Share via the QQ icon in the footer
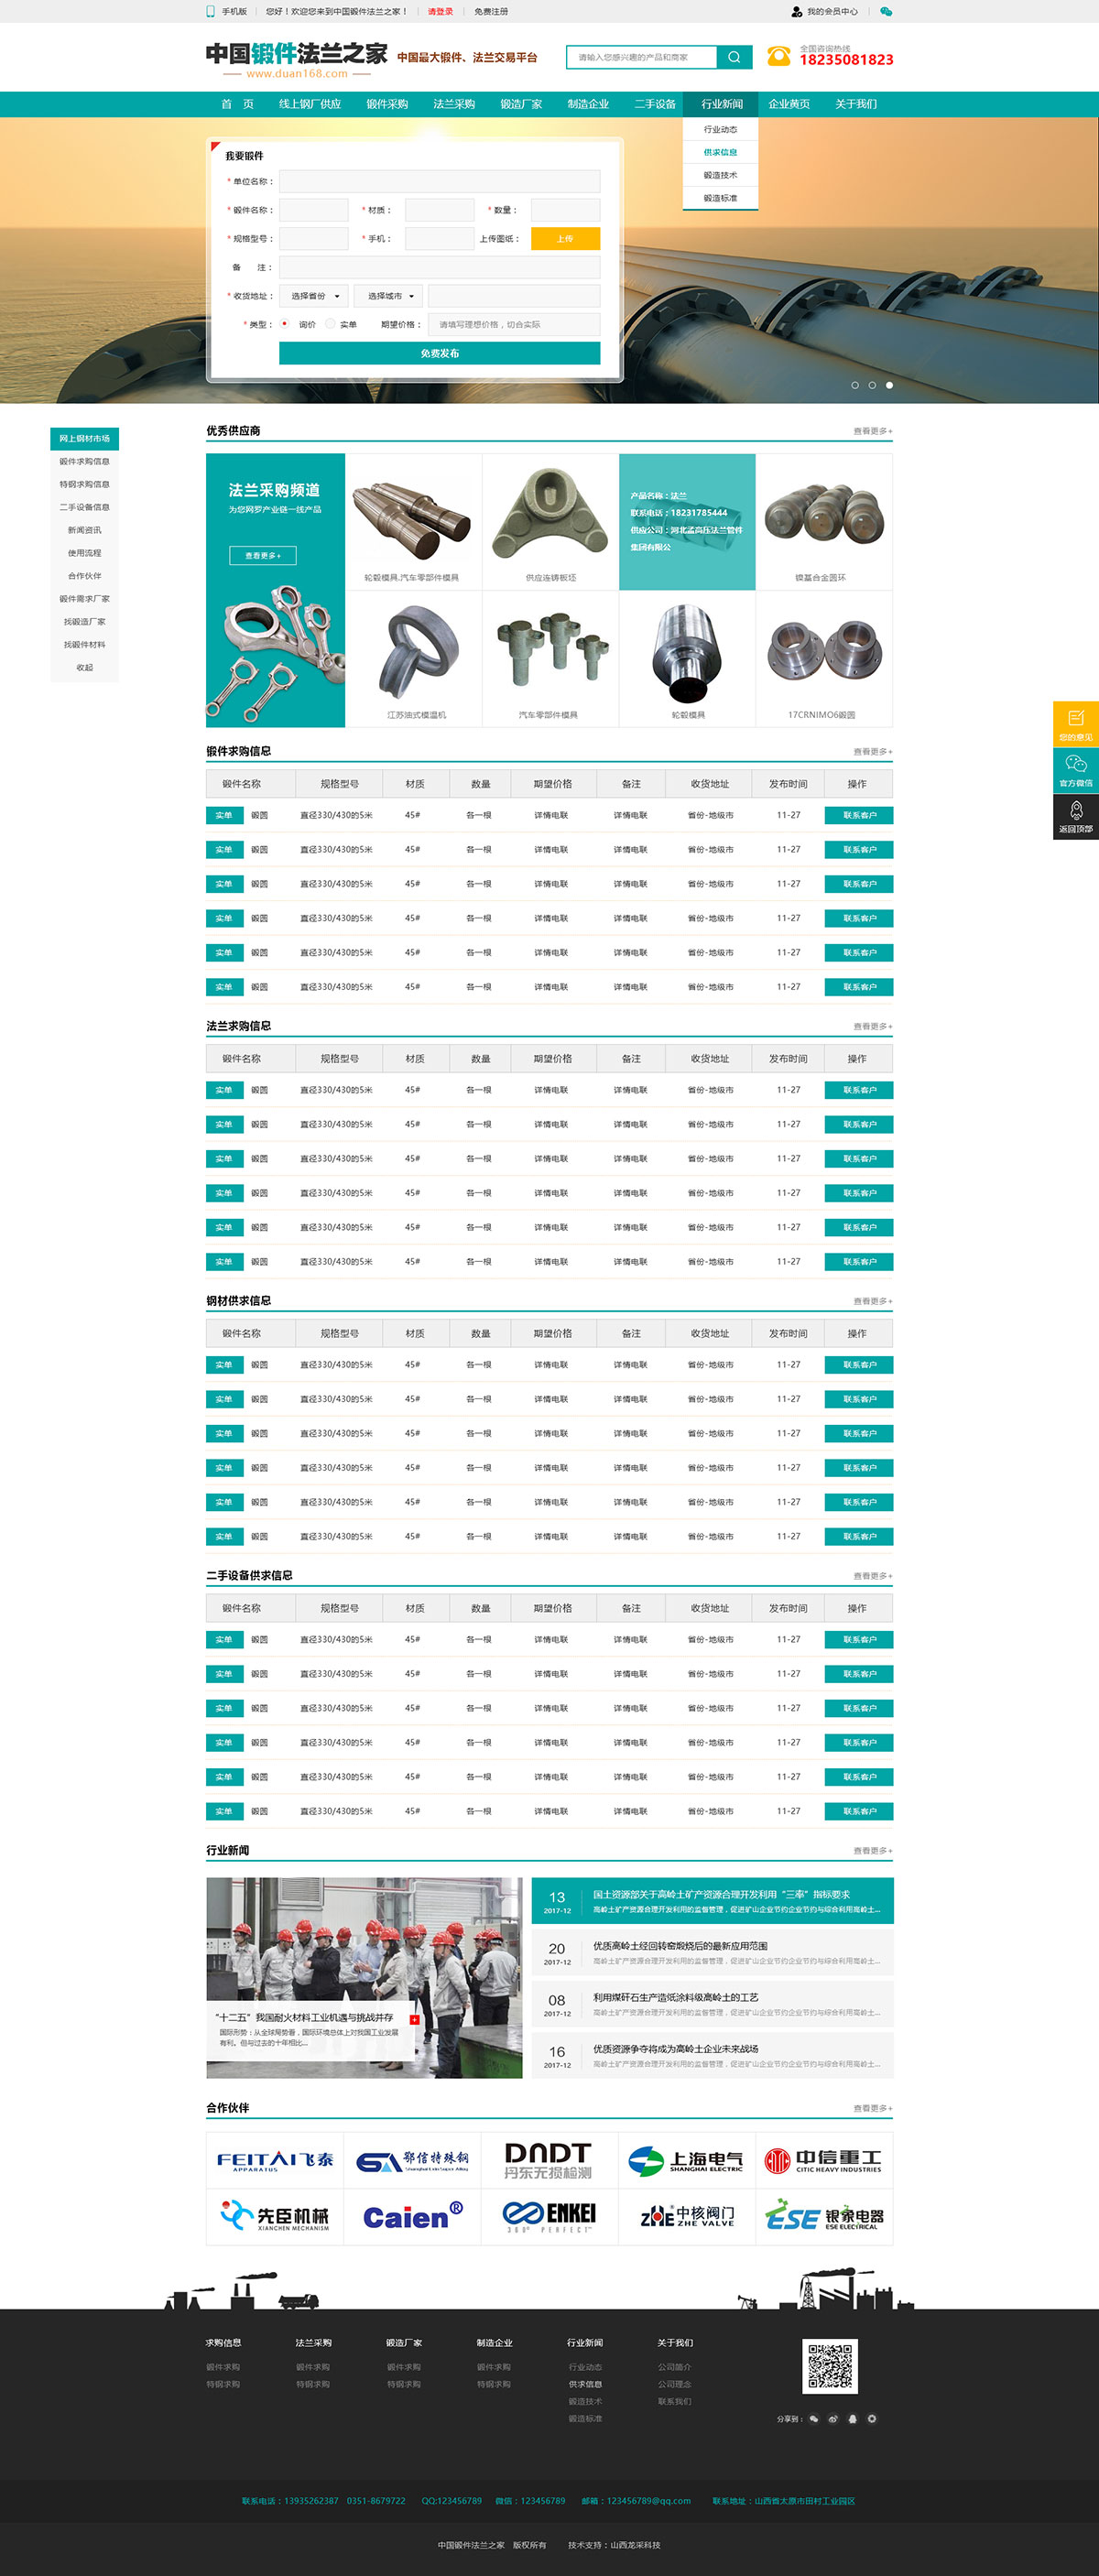The width and height of the screenshot is (1099, 2576). (852, 2419)
